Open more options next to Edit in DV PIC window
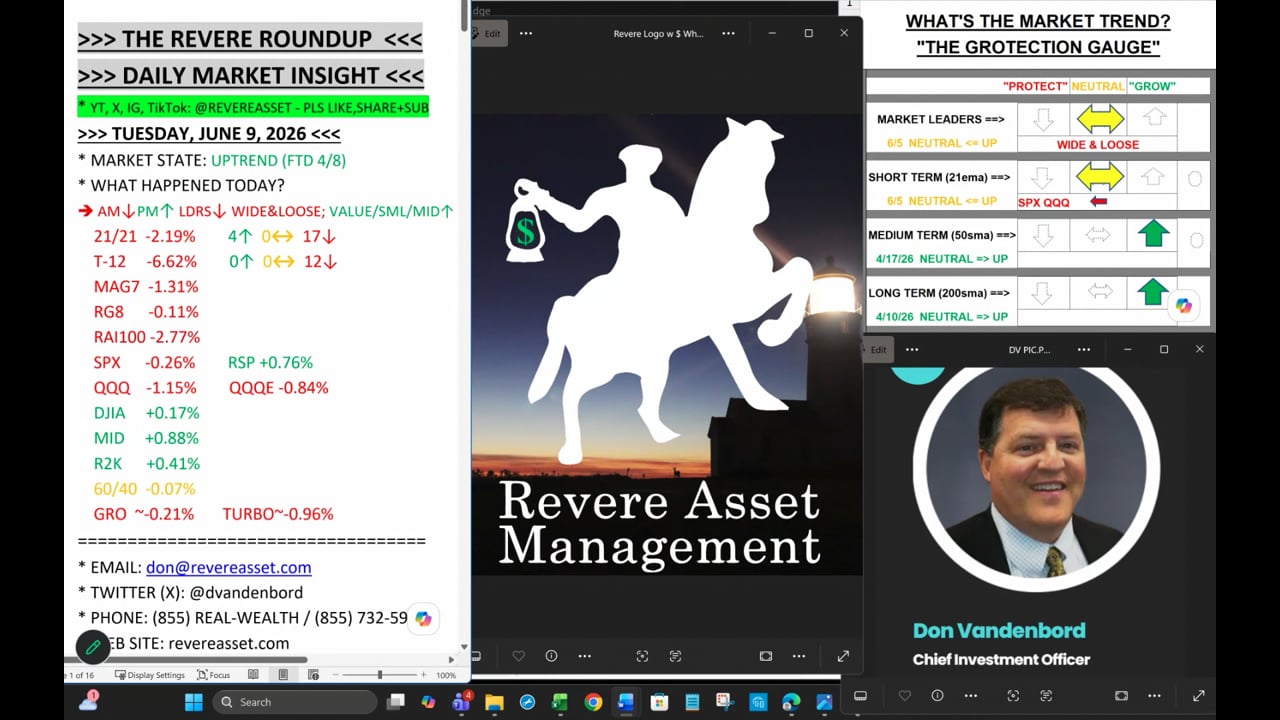This screenshot has width=1280, height=720. pos(912,350)
